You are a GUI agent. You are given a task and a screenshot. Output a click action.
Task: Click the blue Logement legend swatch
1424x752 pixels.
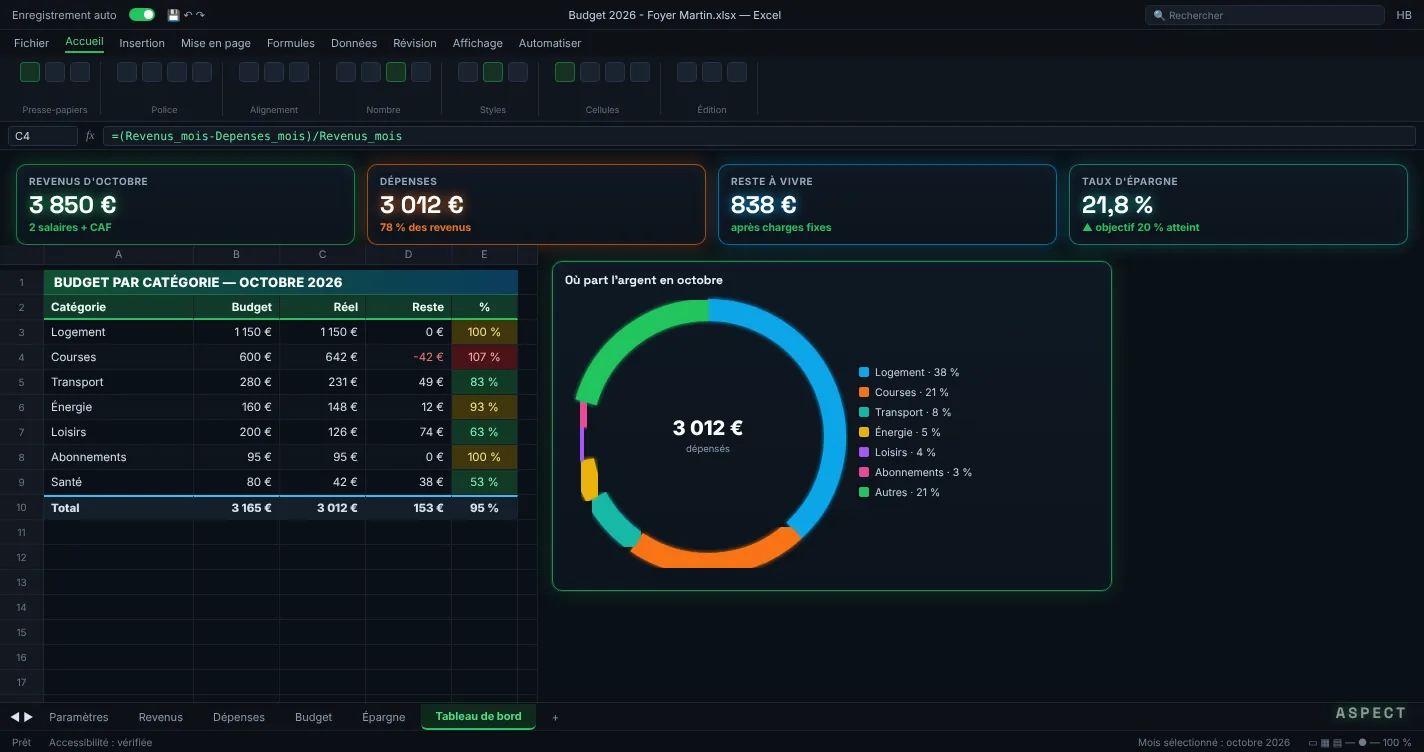click(x=864, y=372)
